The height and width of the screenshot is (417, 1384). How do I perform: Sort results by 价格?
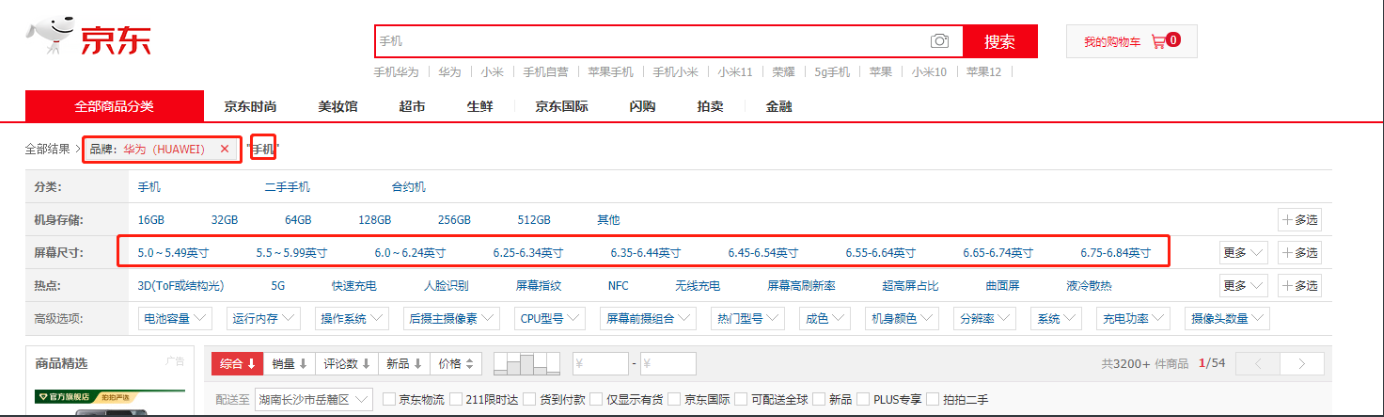(x=455, y=363)
